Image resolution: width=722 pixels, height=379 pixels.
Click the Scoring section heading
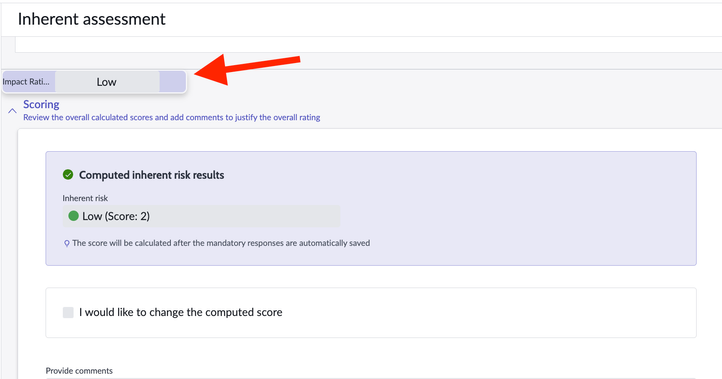pos(41,104)
